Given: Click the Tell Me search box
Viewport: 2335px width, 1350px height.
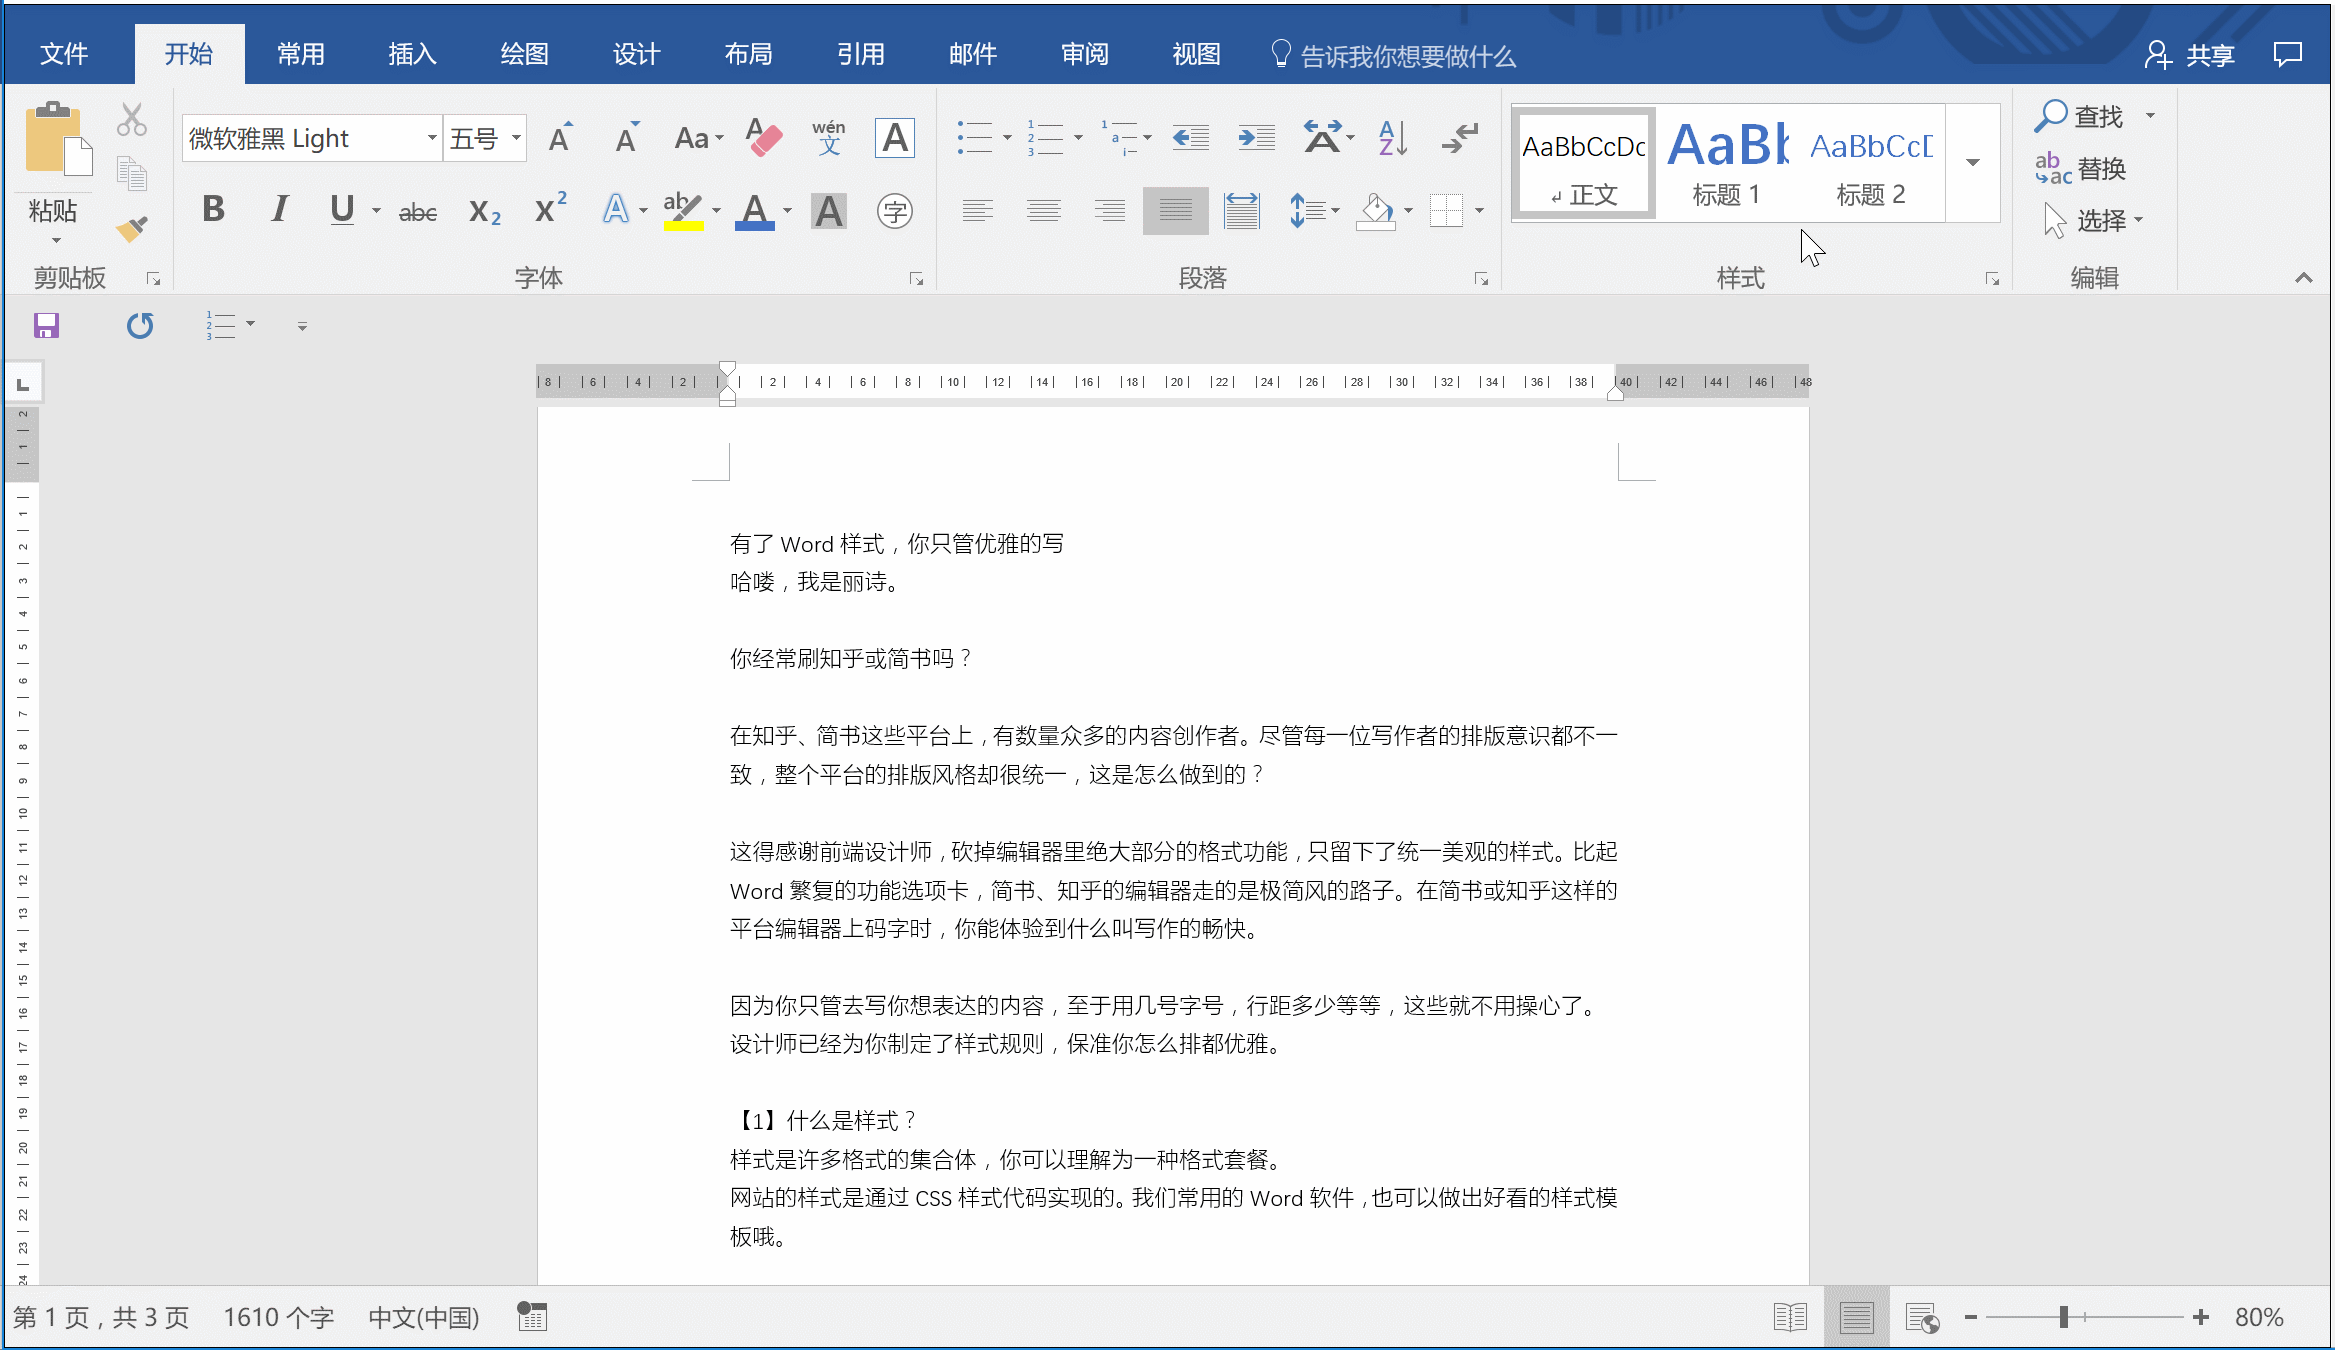Looking at the screenshot, I should (x=1393, y=55).
